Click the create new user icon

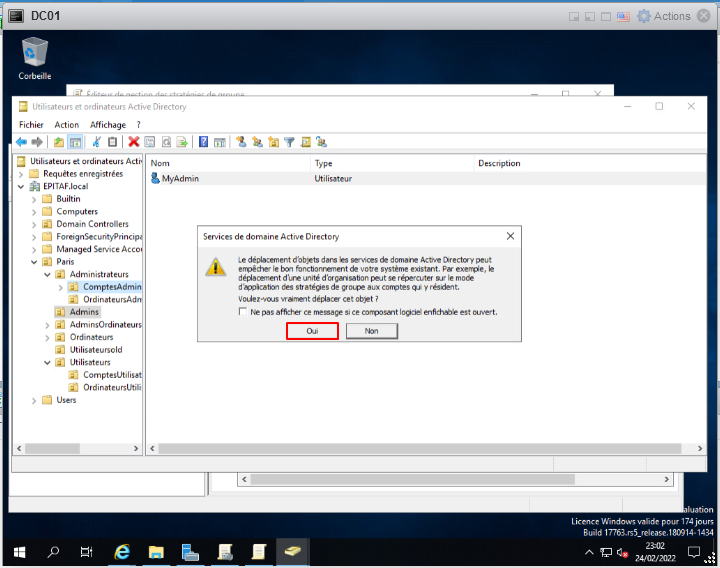pyautogui.click(x=241, y=142)
